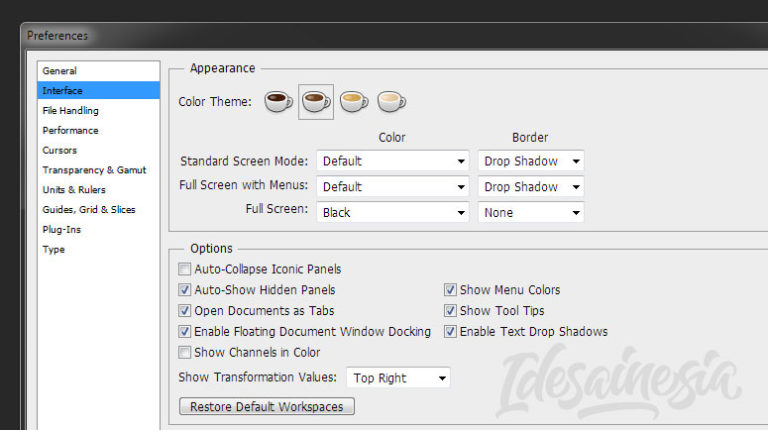Open Guides, Grid & Slices settings

click(88, 210)
